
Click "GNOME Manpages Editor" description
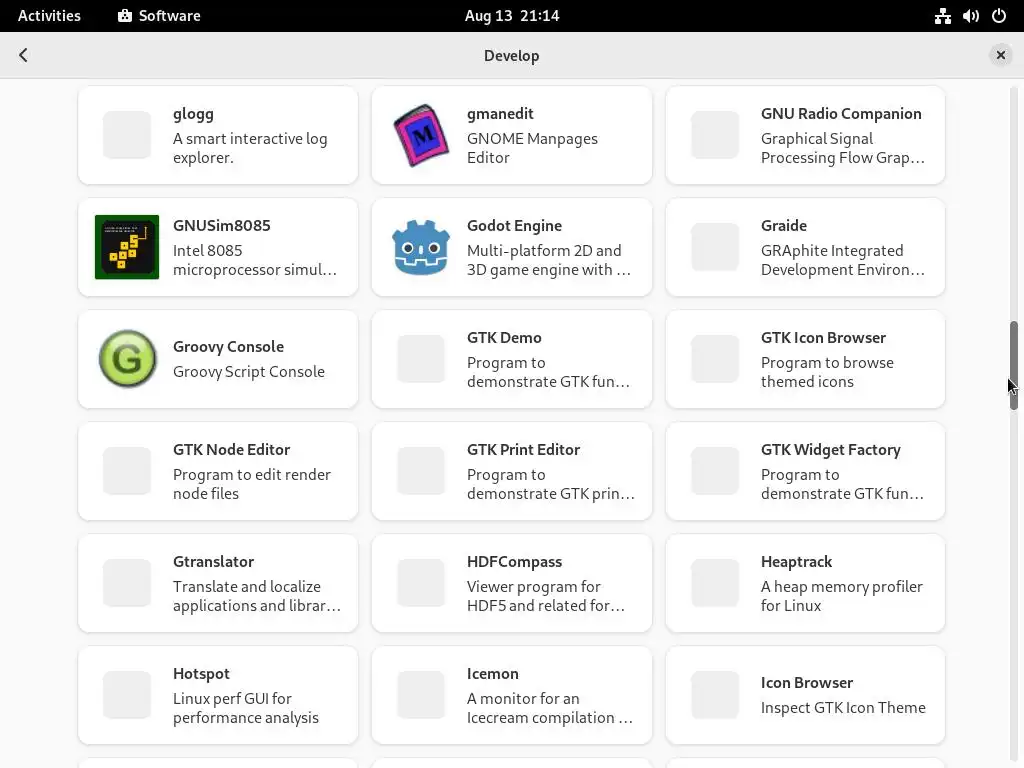(x=532, y=148)
